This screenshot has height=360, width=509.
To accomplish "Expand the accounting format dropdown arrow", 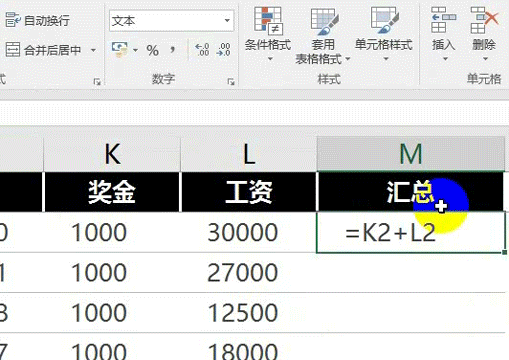I will (x=135, y=50).
